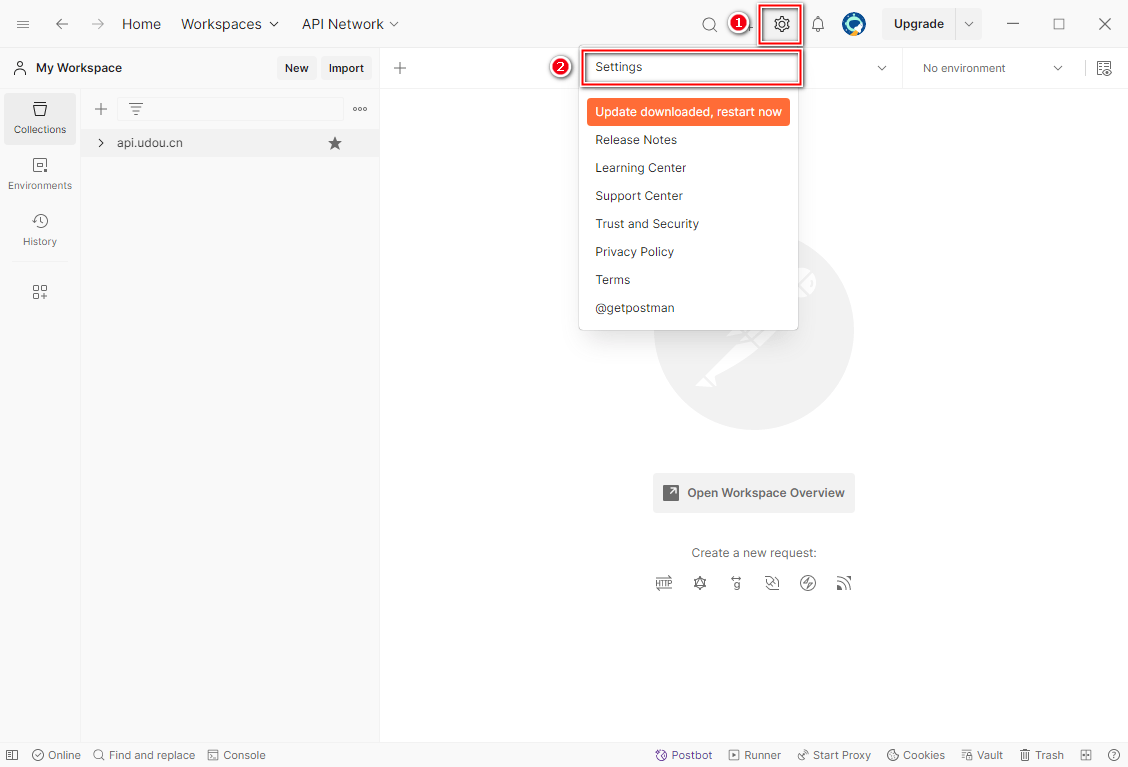Expand the api.udou.cn collection
Image resolution: width=1128 pixels, height=767 pixels.
coord(101,143)
